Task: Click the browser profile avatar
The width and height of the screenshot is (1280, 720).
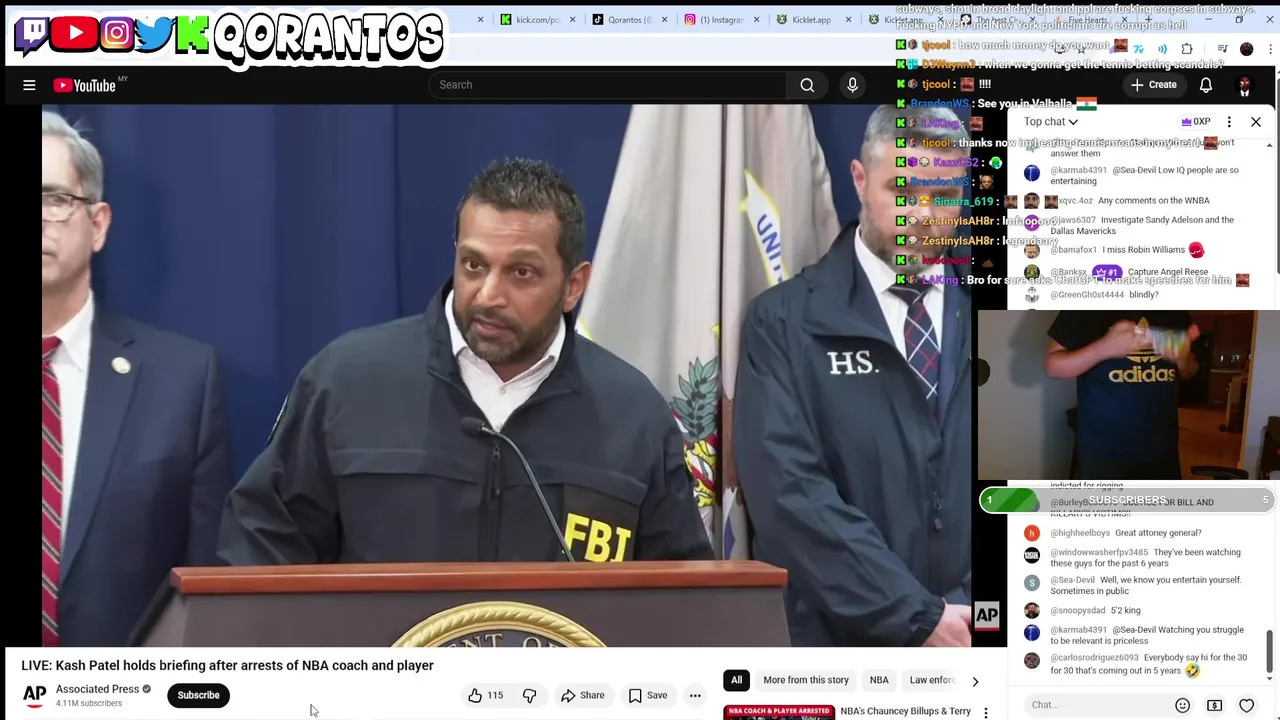Action: coord(1246,49)
